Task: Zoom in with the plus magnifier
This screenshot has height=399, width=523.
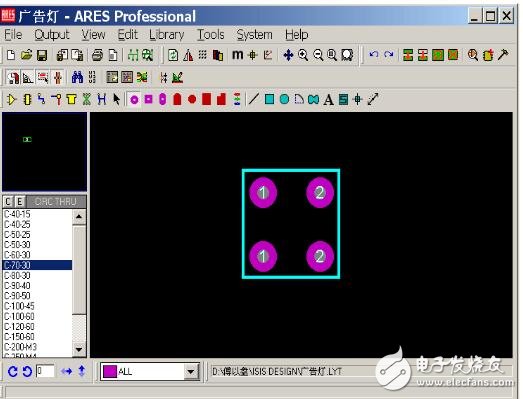Action: pos(303,55)
